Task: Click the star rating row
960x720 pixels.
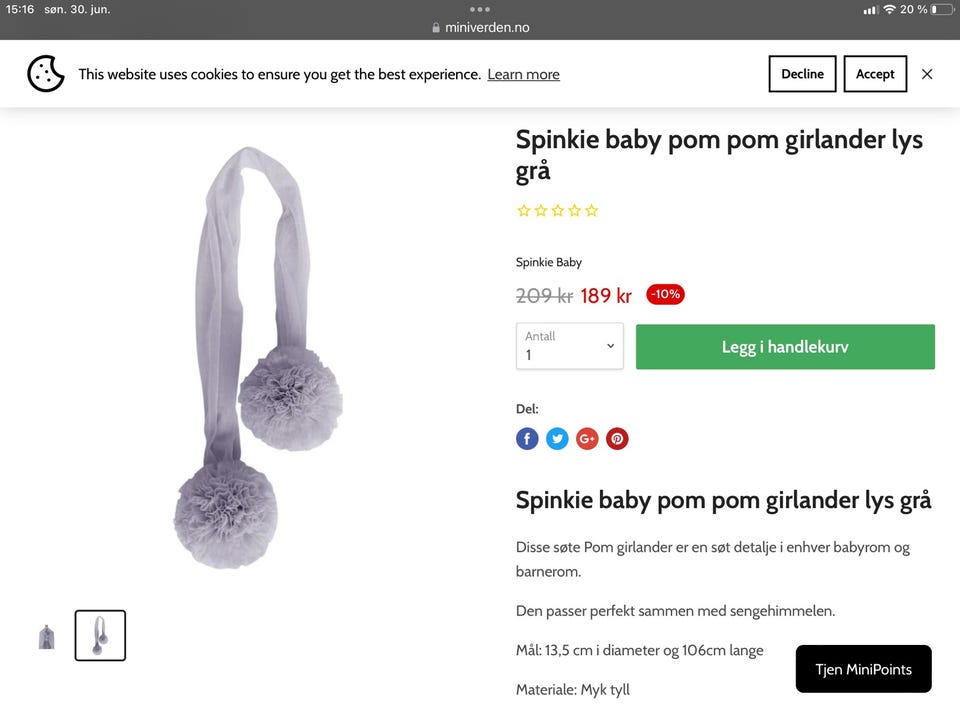Action: [x=557, y=211]
